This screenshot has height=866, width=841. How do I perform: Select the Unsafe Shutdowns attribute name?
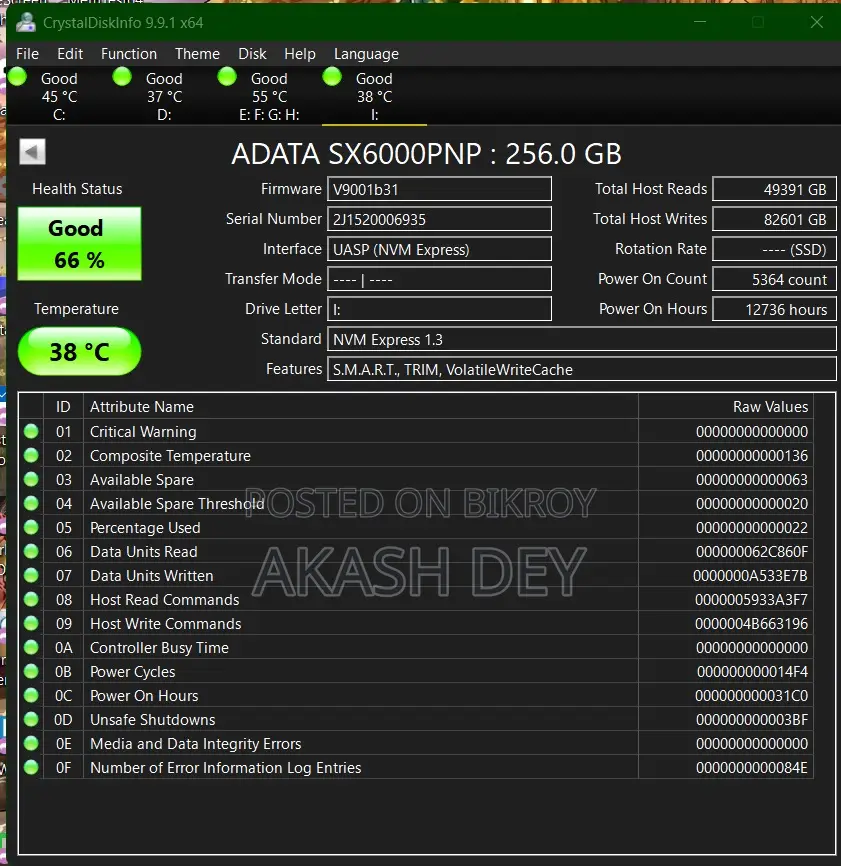click(x=152, y=720)
